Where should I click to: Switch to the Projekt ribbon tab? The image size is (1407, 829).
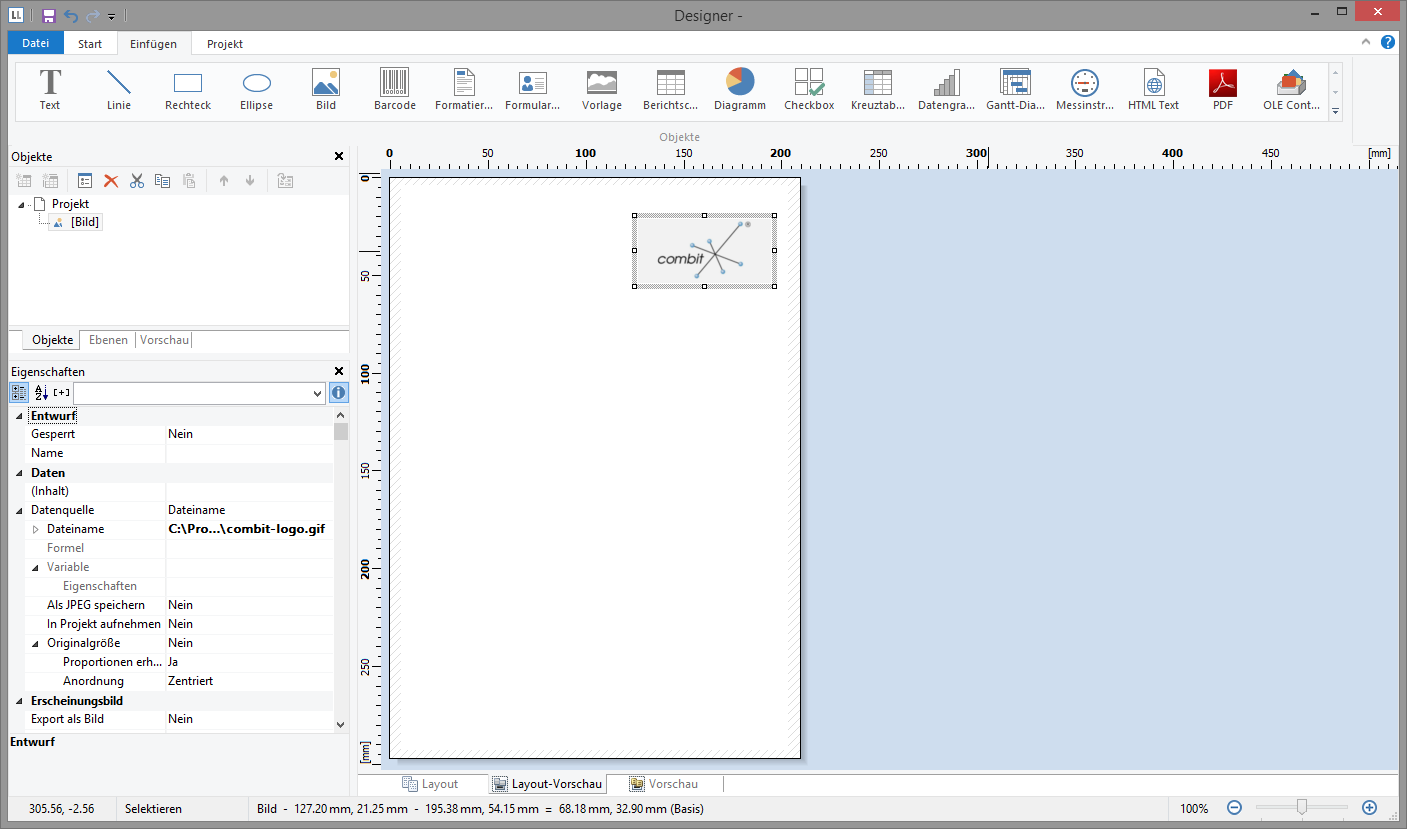point(225,44)
